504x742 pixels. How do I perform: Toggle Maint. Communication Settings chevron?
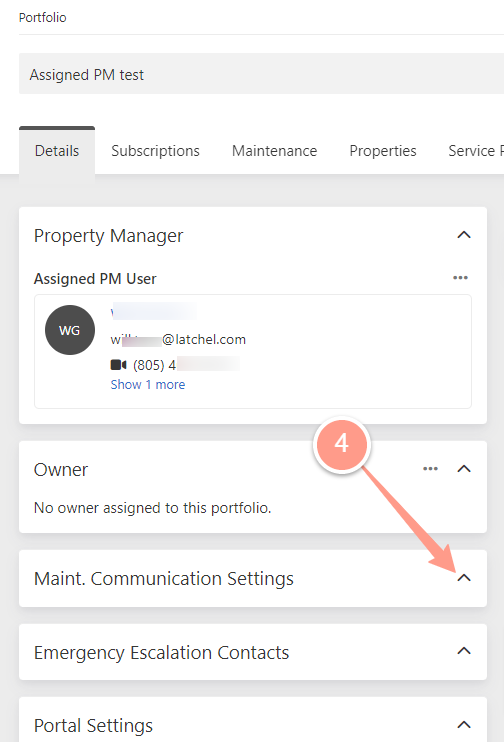pos(464,578)
